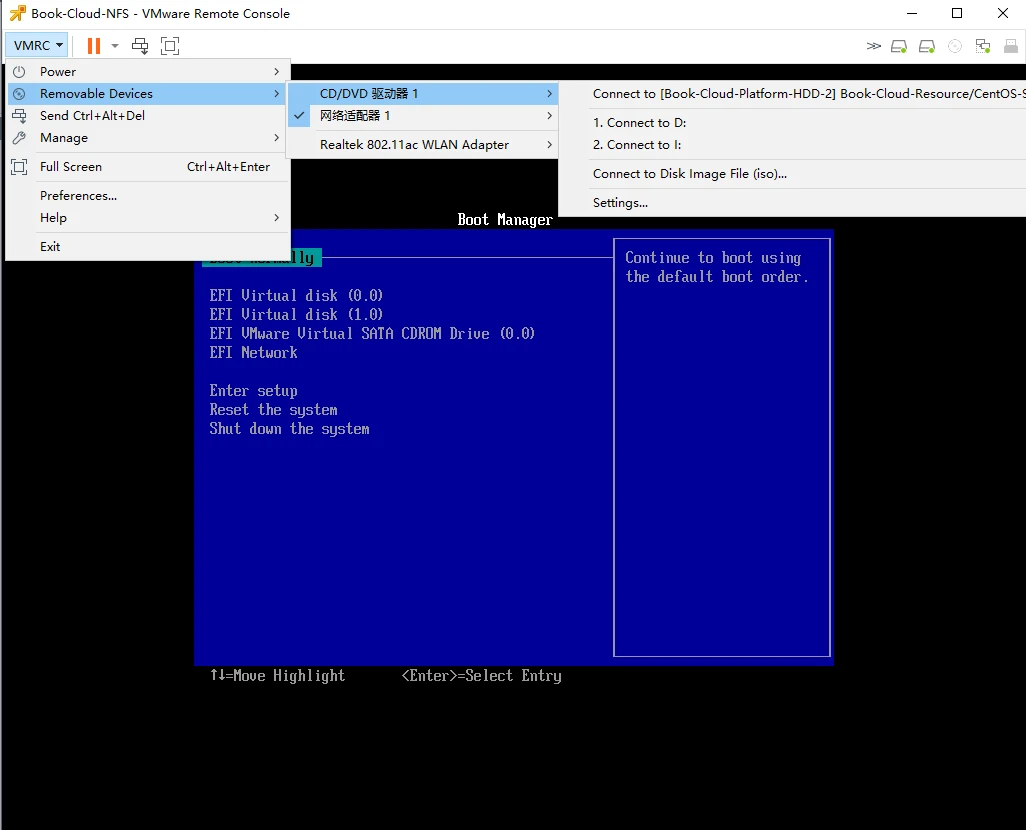
Task: Click the first hard disk status icon
Action: pyautogui.click(x=899, y=46)
